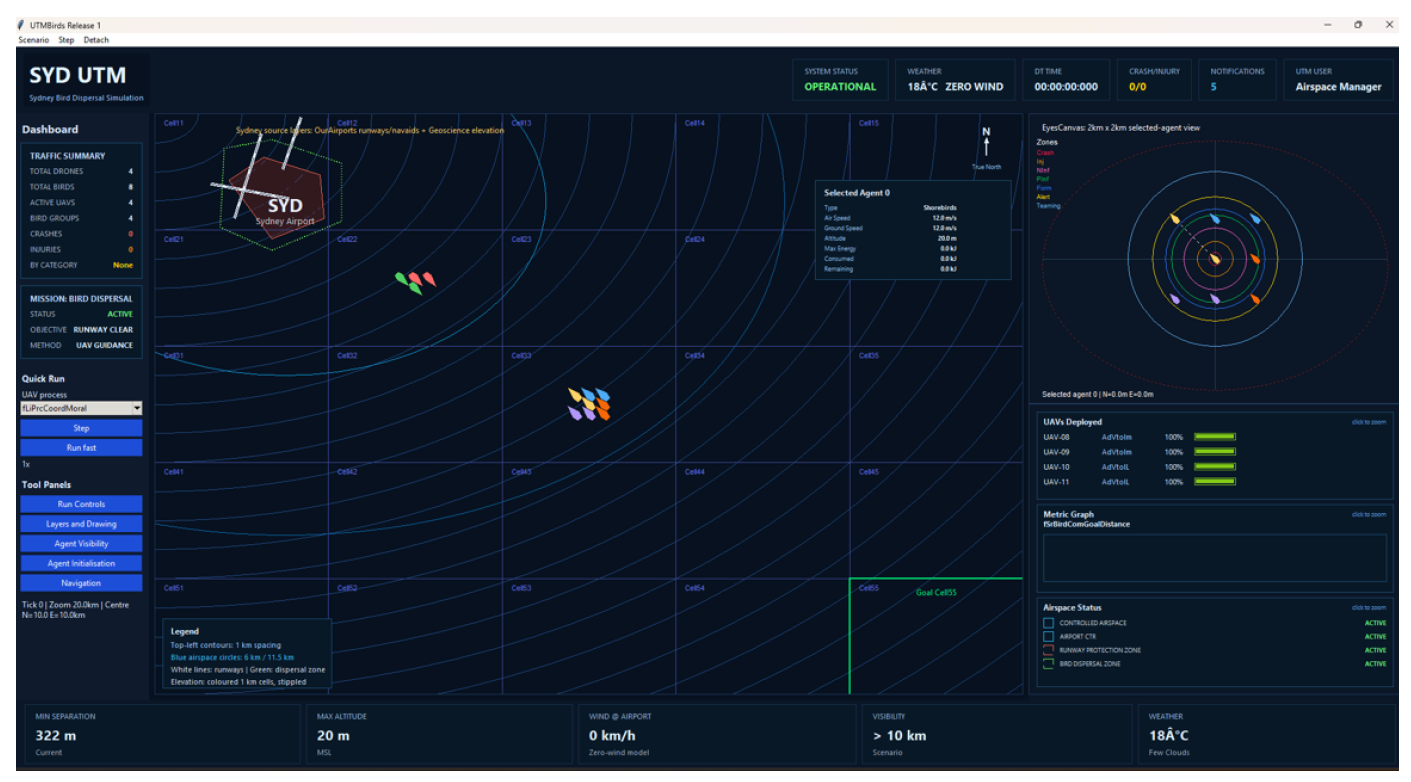Select the top-left yellow agent in Cell33 flock
This screenshot has width=1411, height=782.
[575, 395]
